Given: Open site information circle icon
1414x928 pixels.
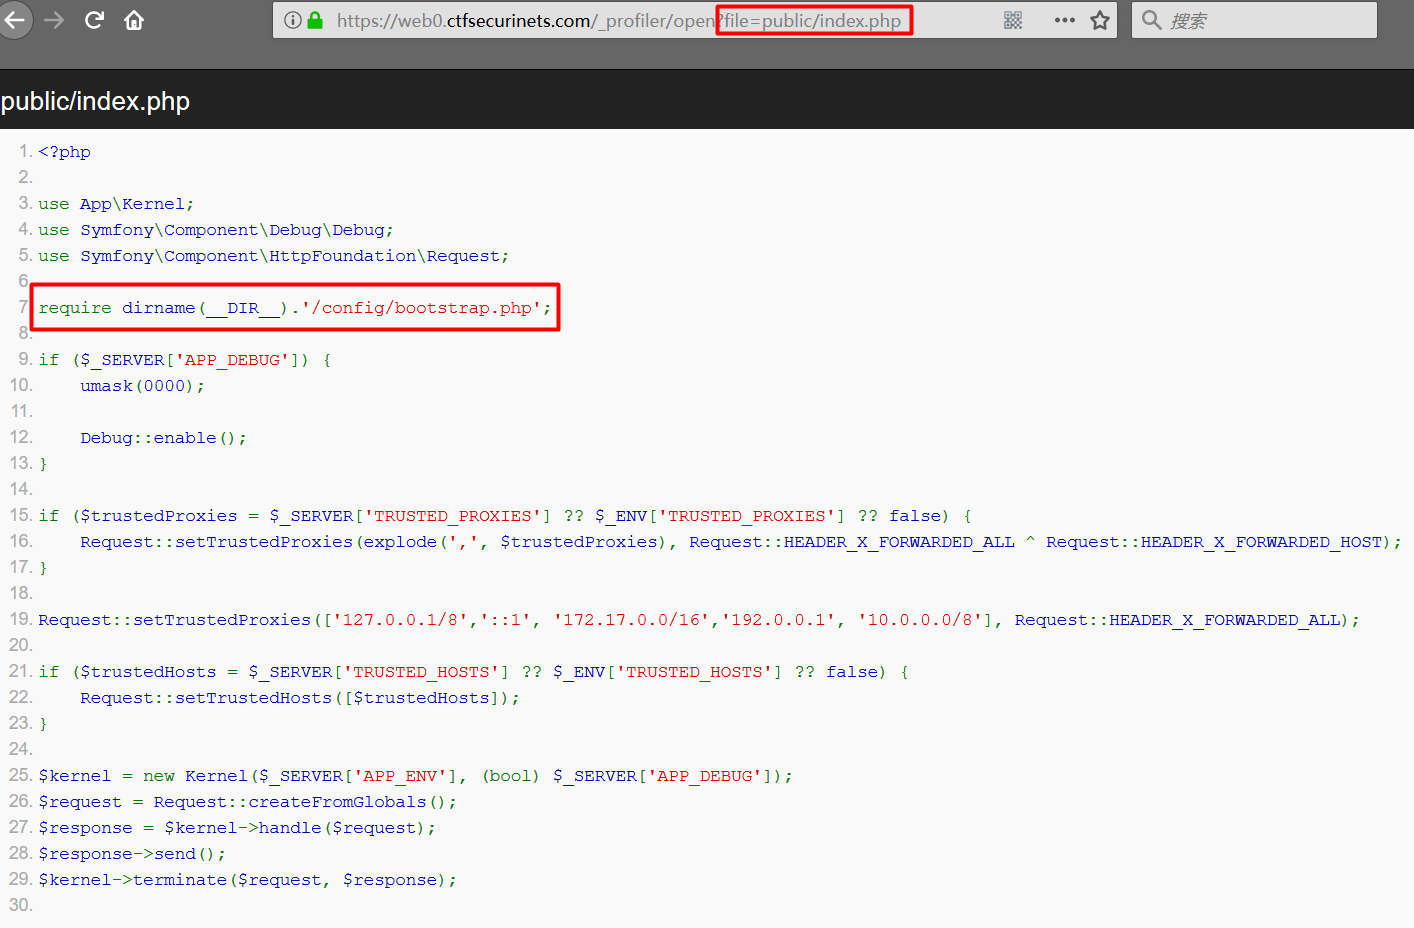Looking at the screenshot, I should coord(292,20).
